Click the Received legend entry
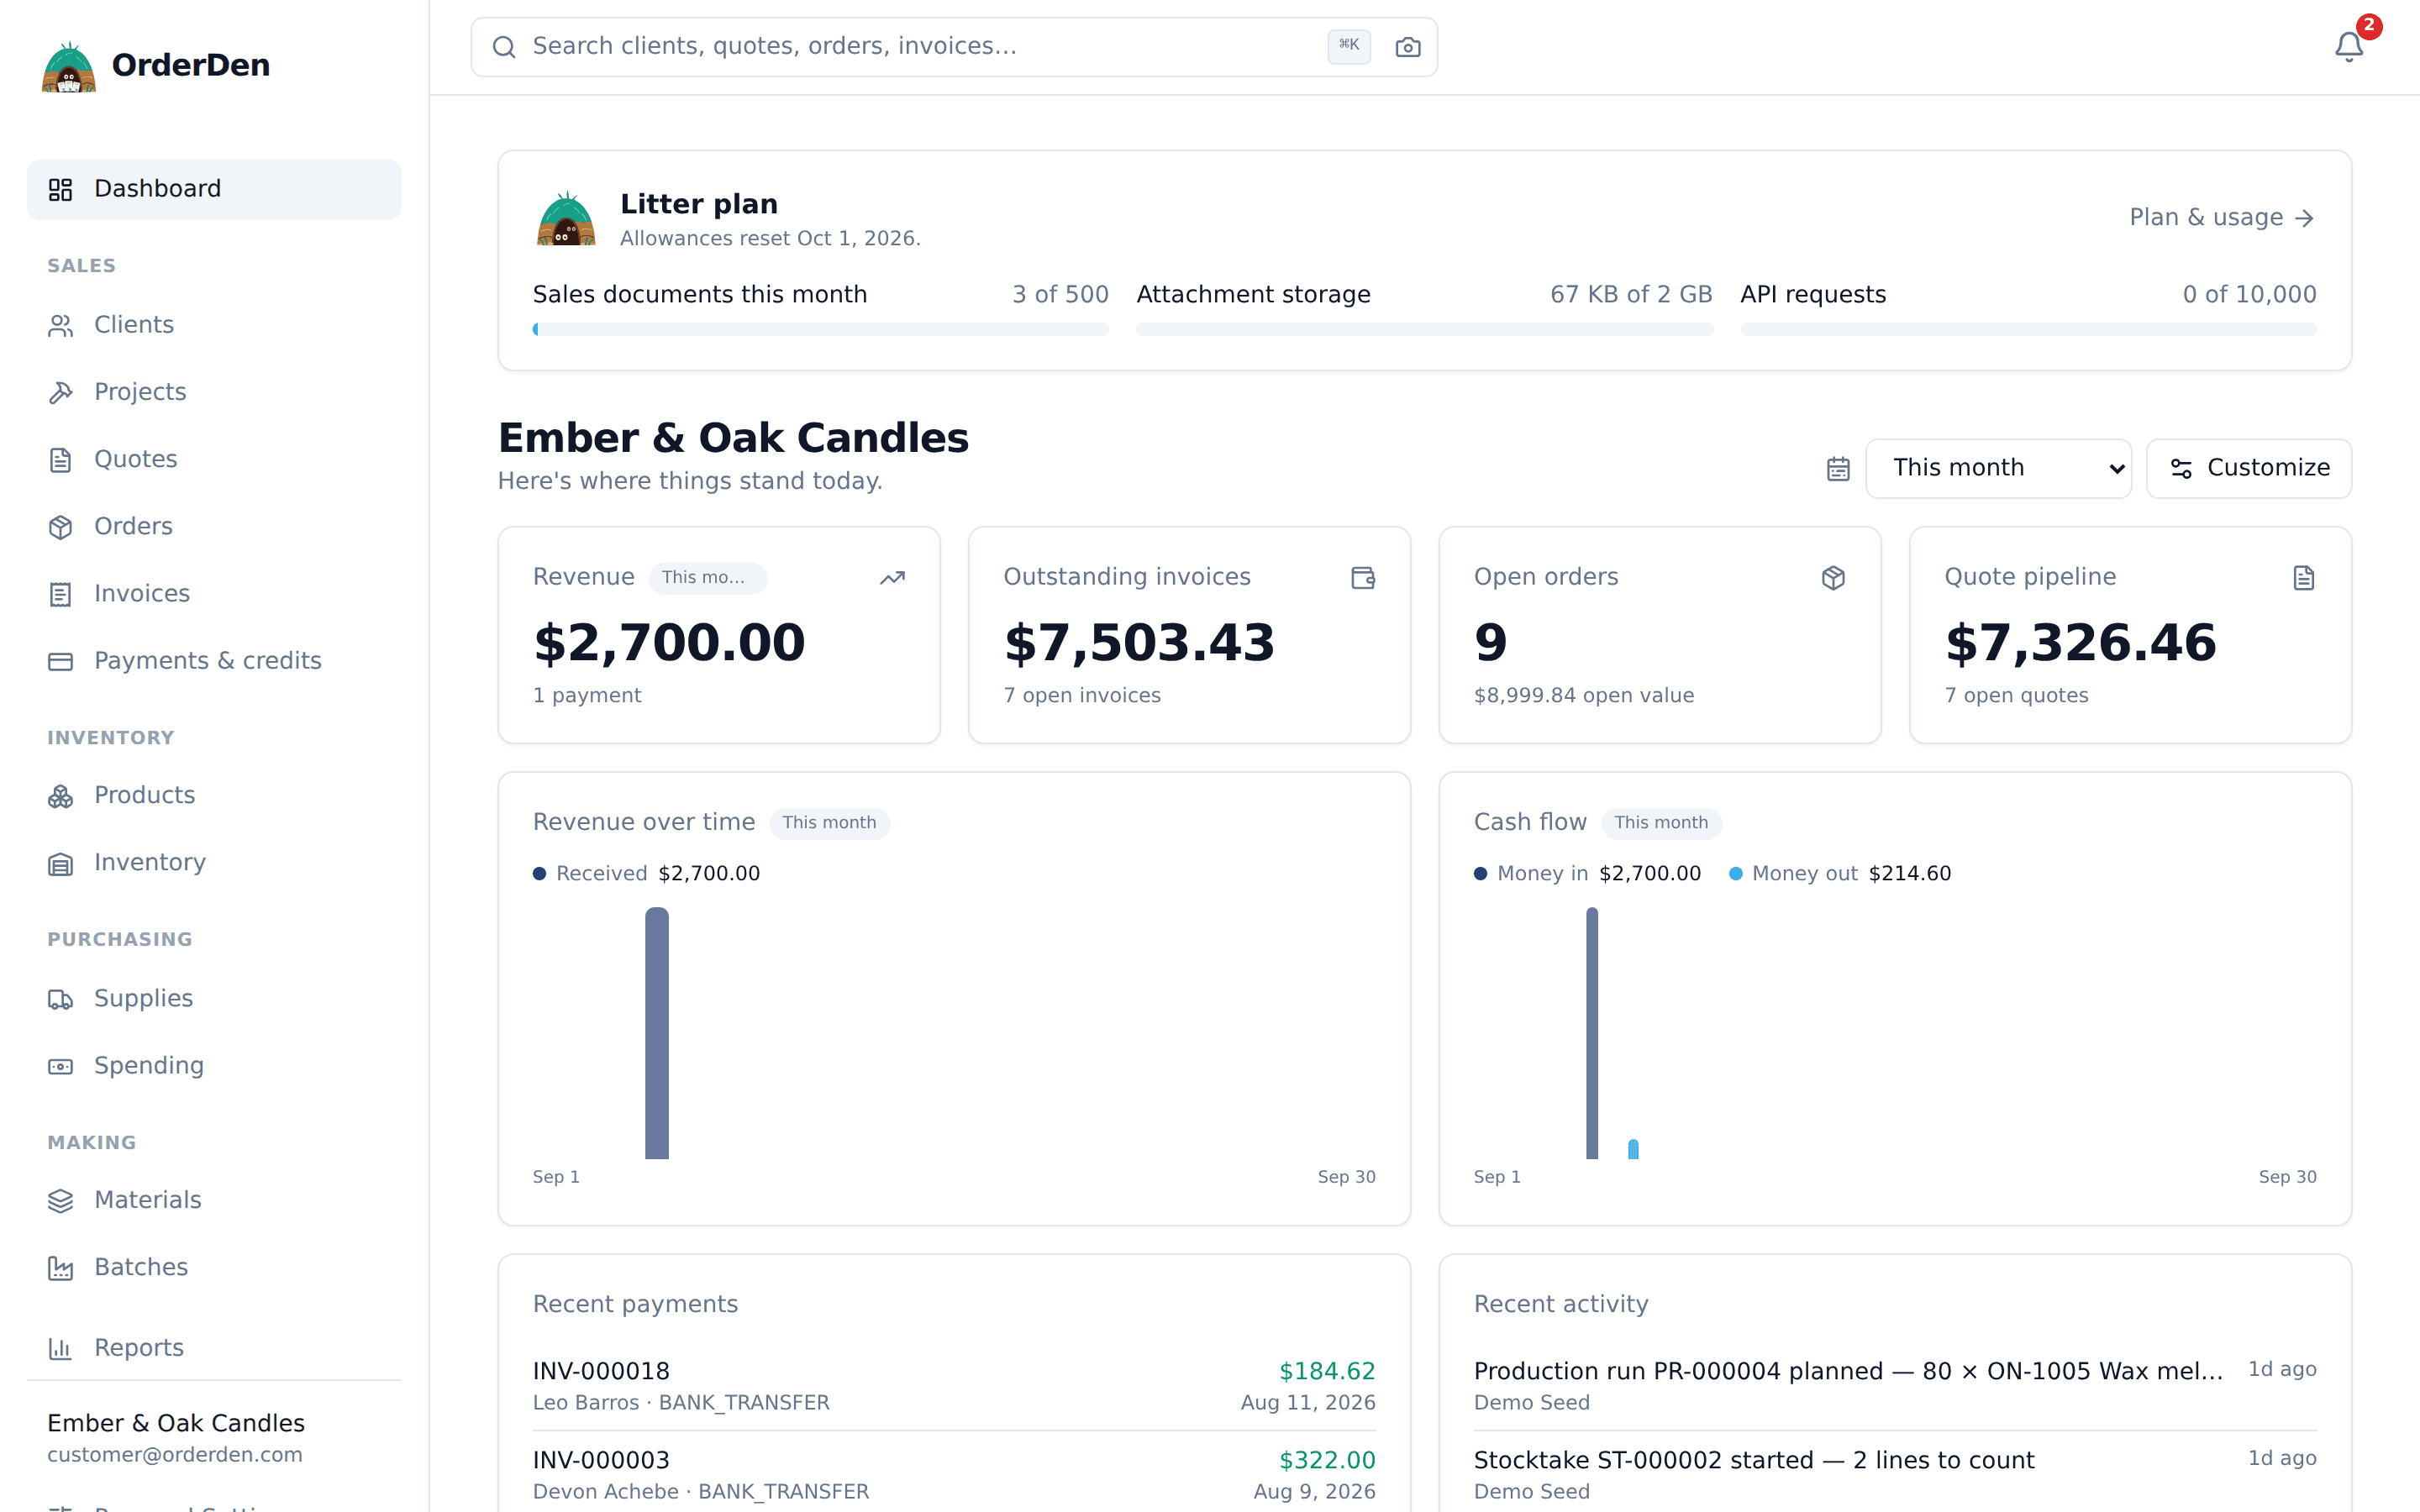The height and width of the screenshot is (1512, 2420). [x=646, y=874]
